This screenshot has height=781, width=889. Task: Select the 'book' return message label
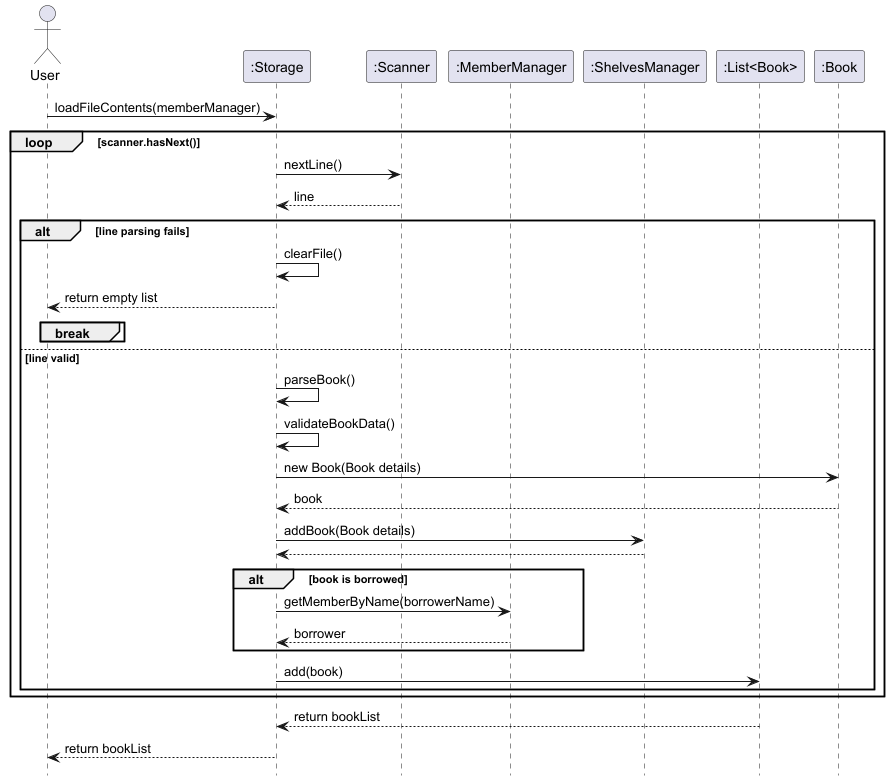[x=308, y=499]
